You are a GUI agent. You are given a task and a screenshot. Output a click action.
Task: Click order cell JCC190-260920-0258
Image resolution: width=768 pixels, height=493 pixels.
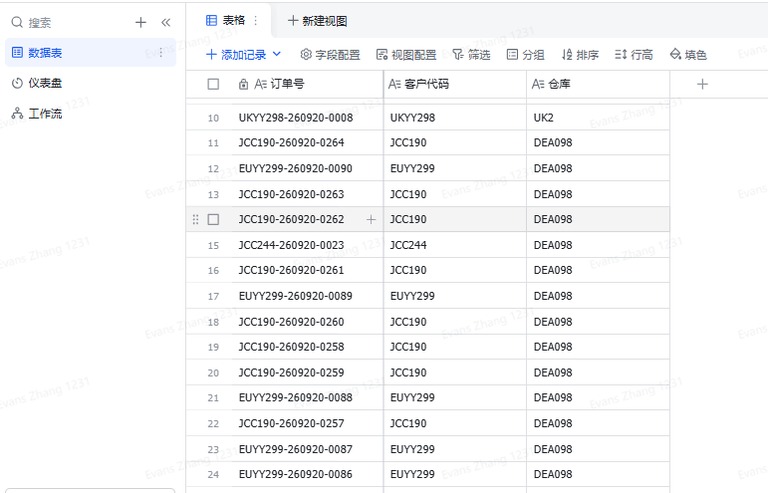tap(308, 347)
